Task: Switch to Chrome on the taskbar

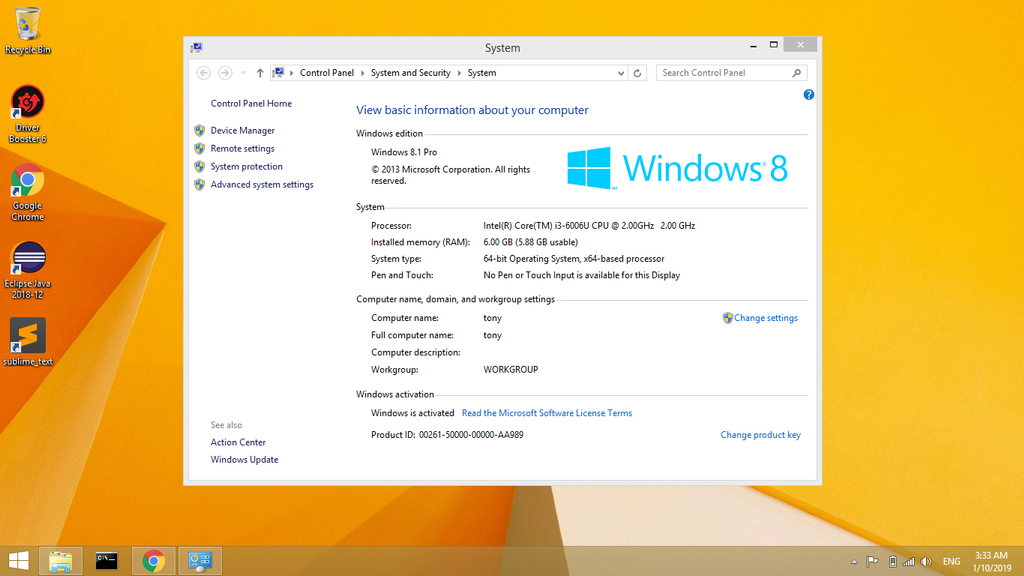Action: point(153,560)
